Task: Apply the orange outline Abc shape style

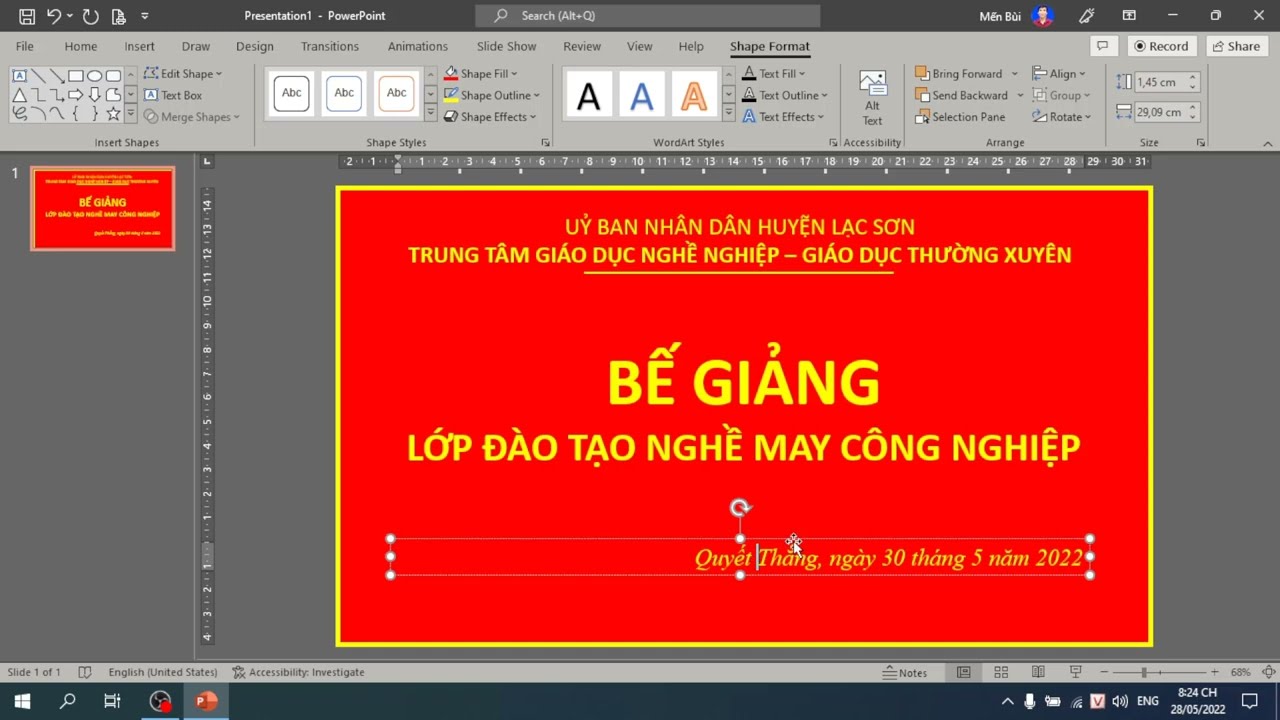Action: point(396,93)
